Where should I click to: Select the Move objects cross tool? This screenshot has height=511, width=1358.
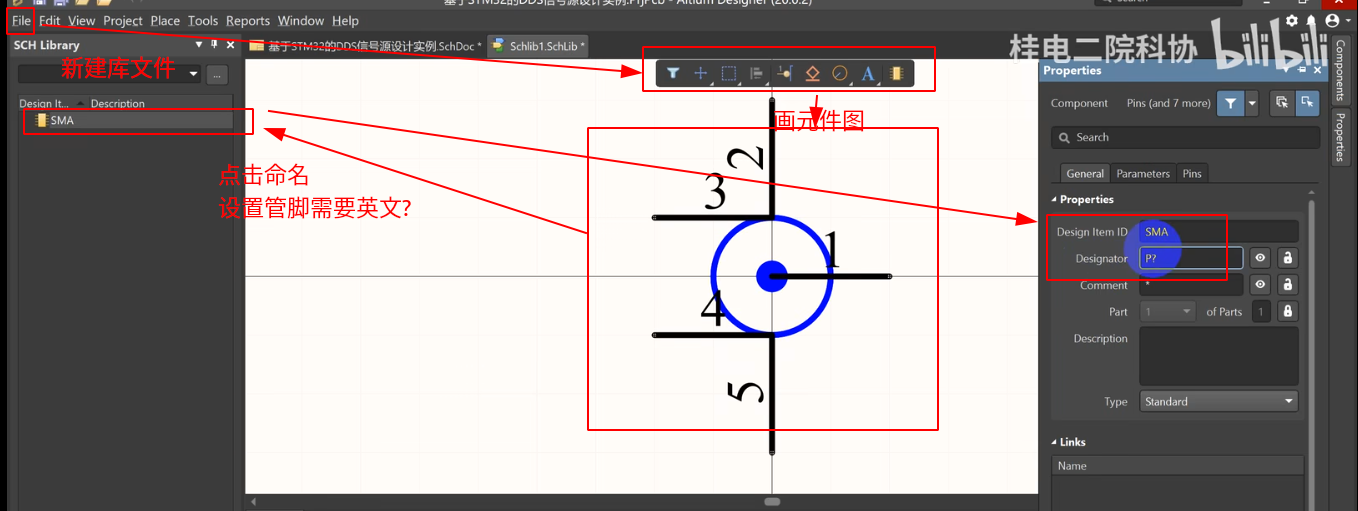coord(701,73)
